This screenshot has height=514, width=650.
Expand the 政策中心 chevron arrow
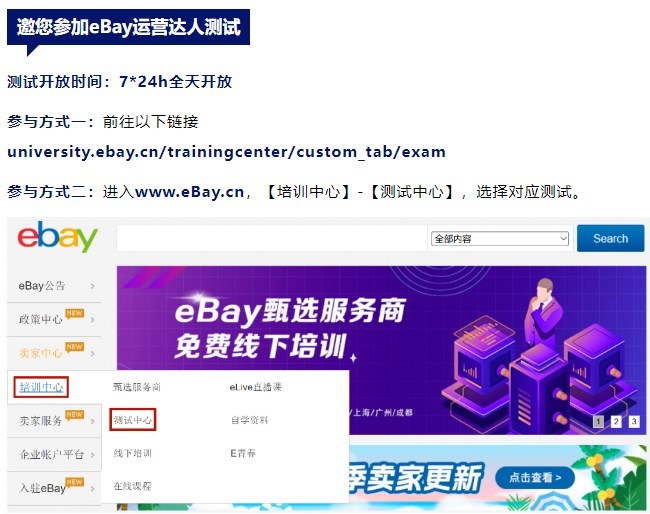click(92, 320)
